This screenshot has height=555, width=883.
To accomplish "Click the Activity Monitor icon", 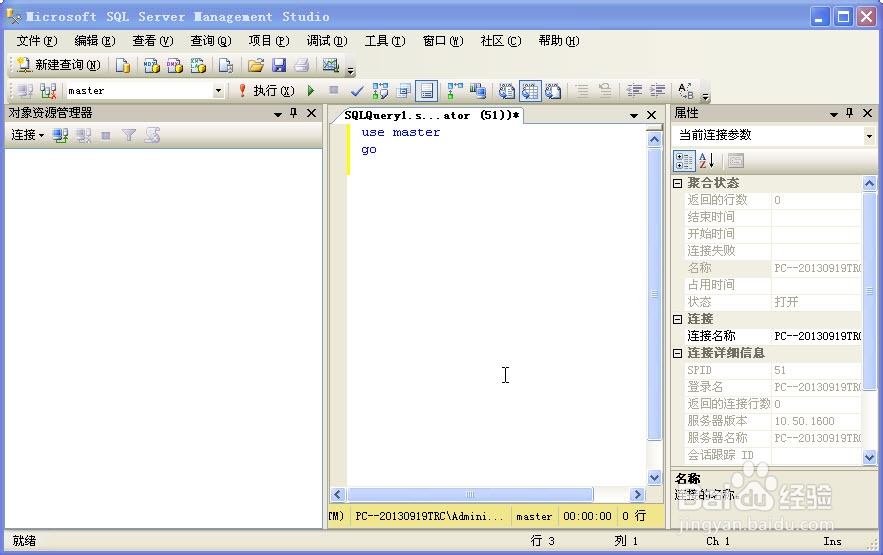I will [x=331, y=65].
